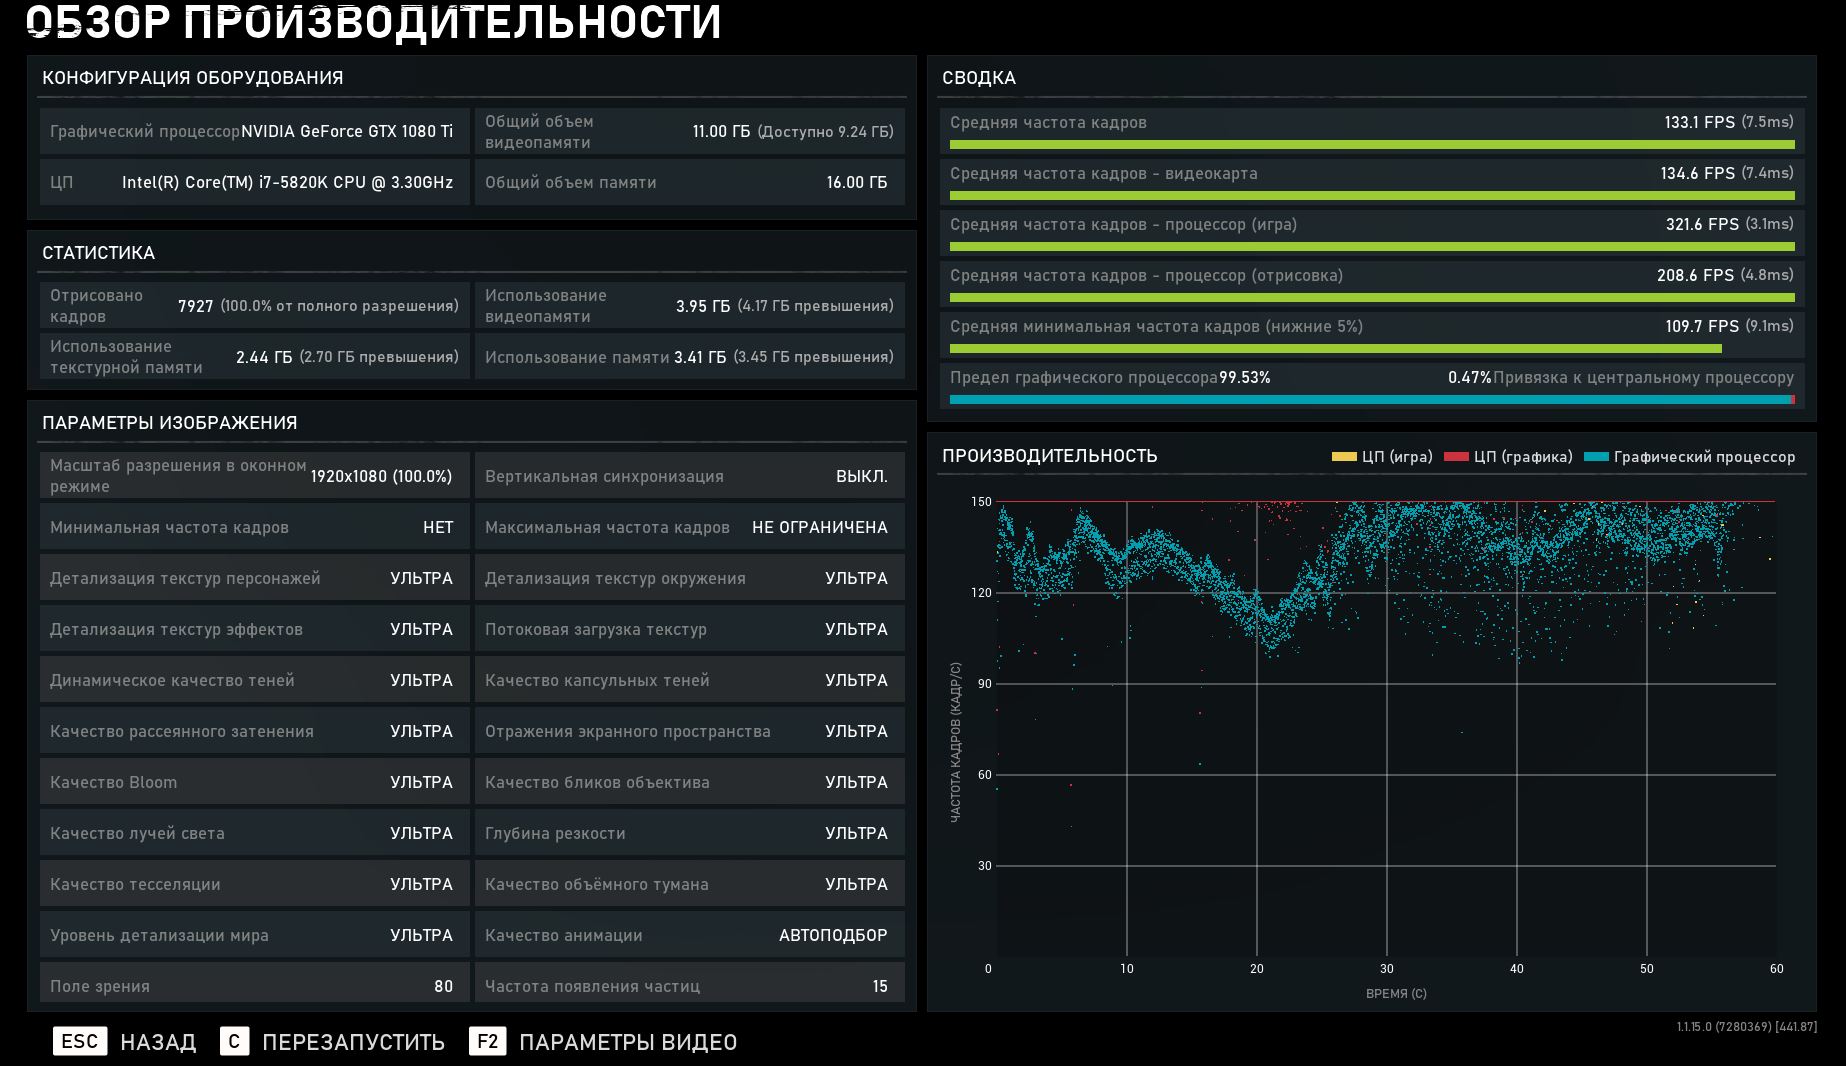1846x1066 pixels.
Task: Click the КОНФИГУРАЦИЯ ОБОРУДОВАНИЯ section header
Action: tap(192, 78)
